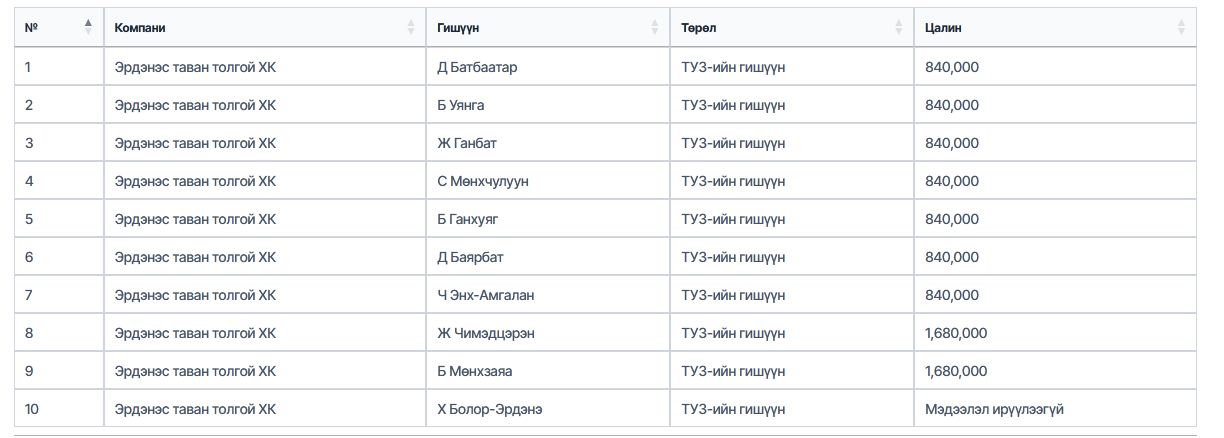Viewport: 1224px width, 438px height.
Task: Click sort arrows in Цалин header
Action: [x=1182, y=27]
